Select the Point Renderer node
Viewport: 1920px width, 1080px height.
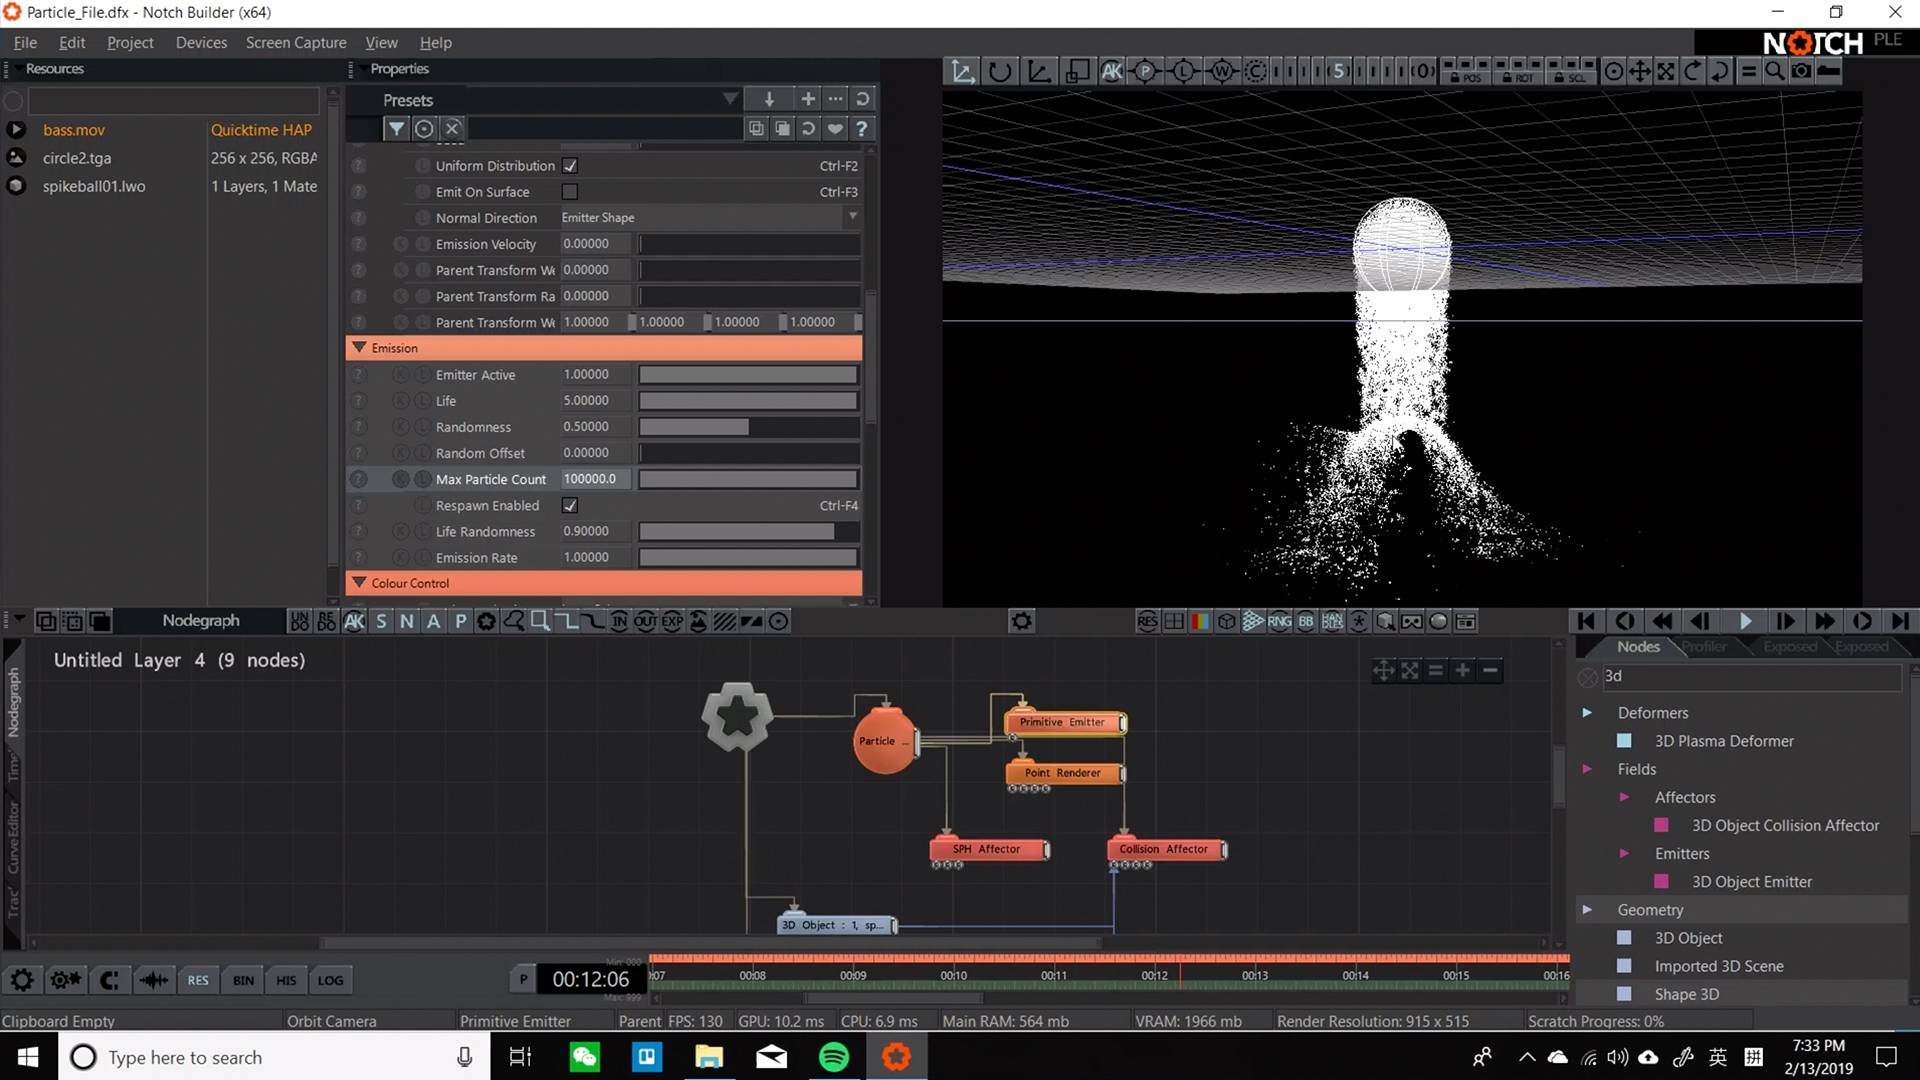pyautogui.click(x=1065, y=773)
